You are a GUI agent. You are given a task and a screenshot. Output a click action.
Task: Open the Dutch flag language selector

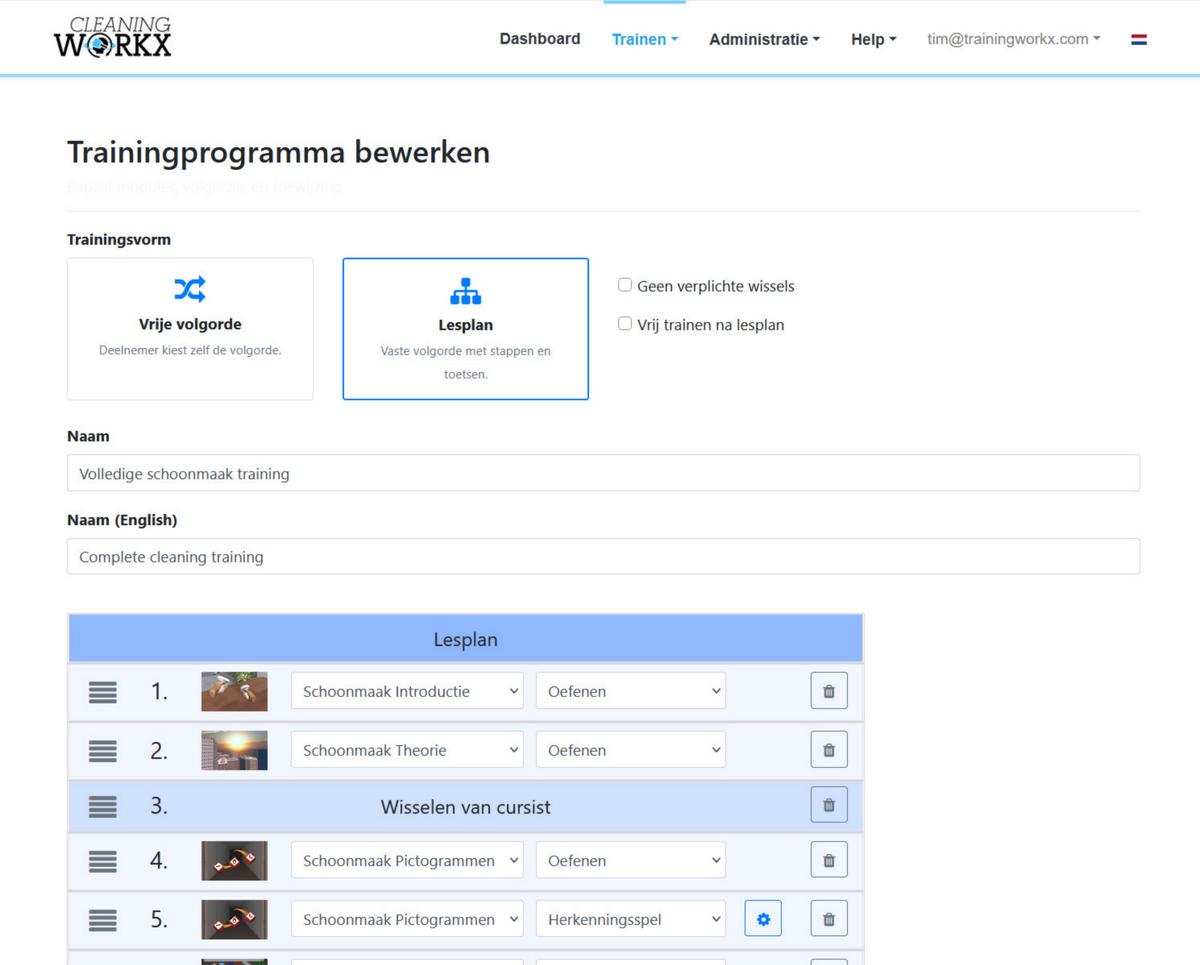[x=1138, y=40]
